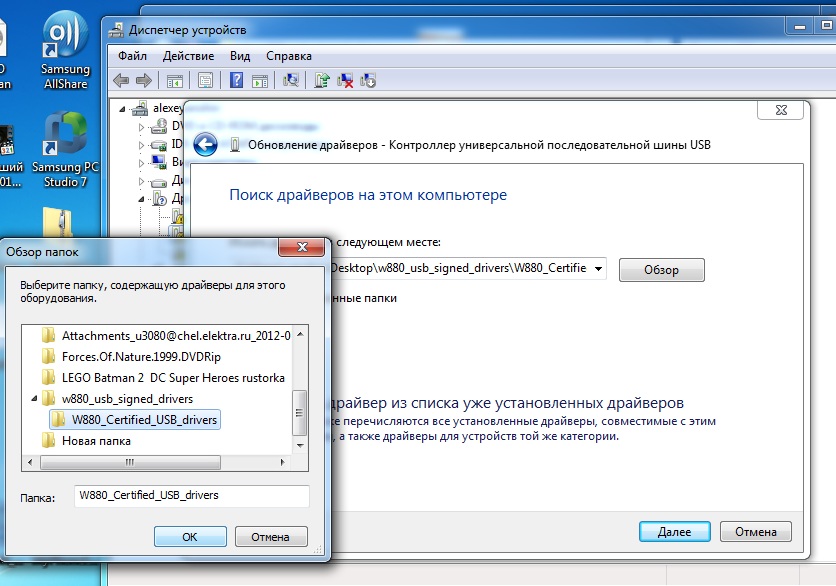Click the properties toolbar icon
Viewport: 836px width, 586px height.
205,81
